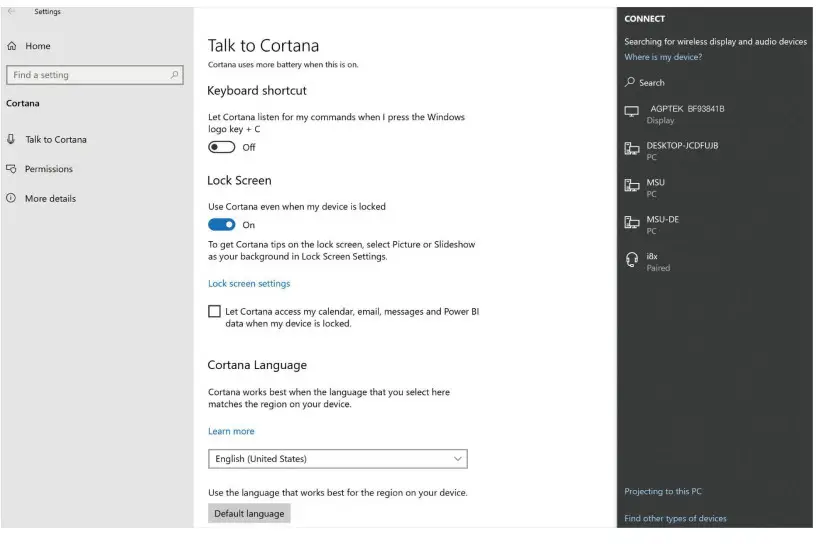822x544 pixels.
Task: Open Where is my device? link
Action: point(663,57)
